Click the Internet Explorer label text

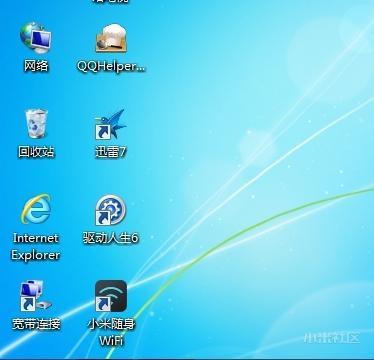coord(36,247)
